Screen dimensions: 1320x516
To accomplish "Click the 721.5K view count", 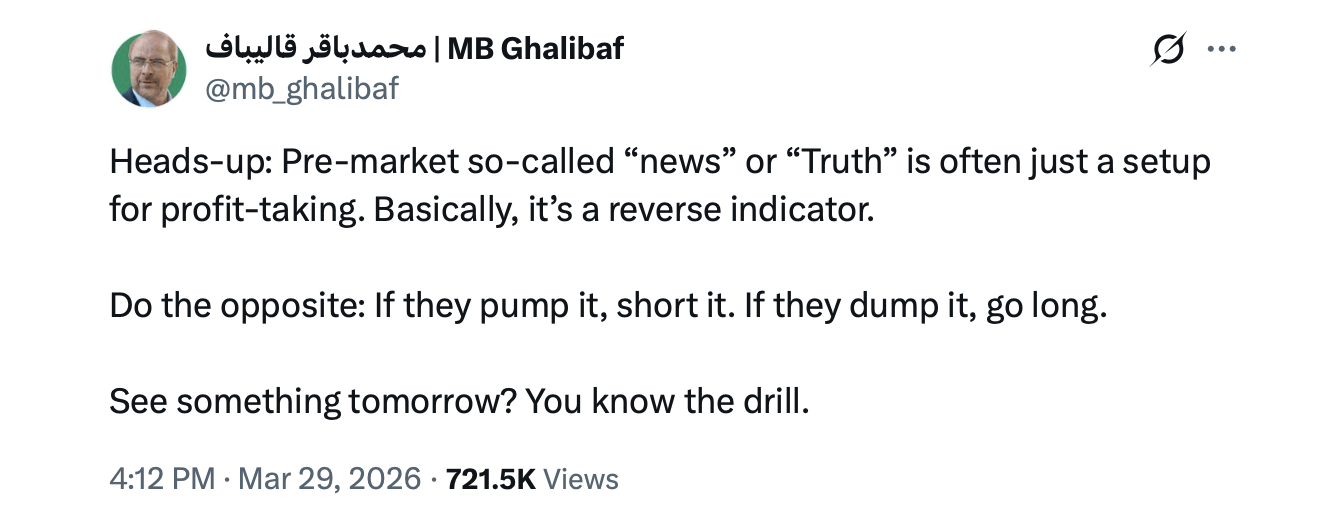I will (489, 478).
